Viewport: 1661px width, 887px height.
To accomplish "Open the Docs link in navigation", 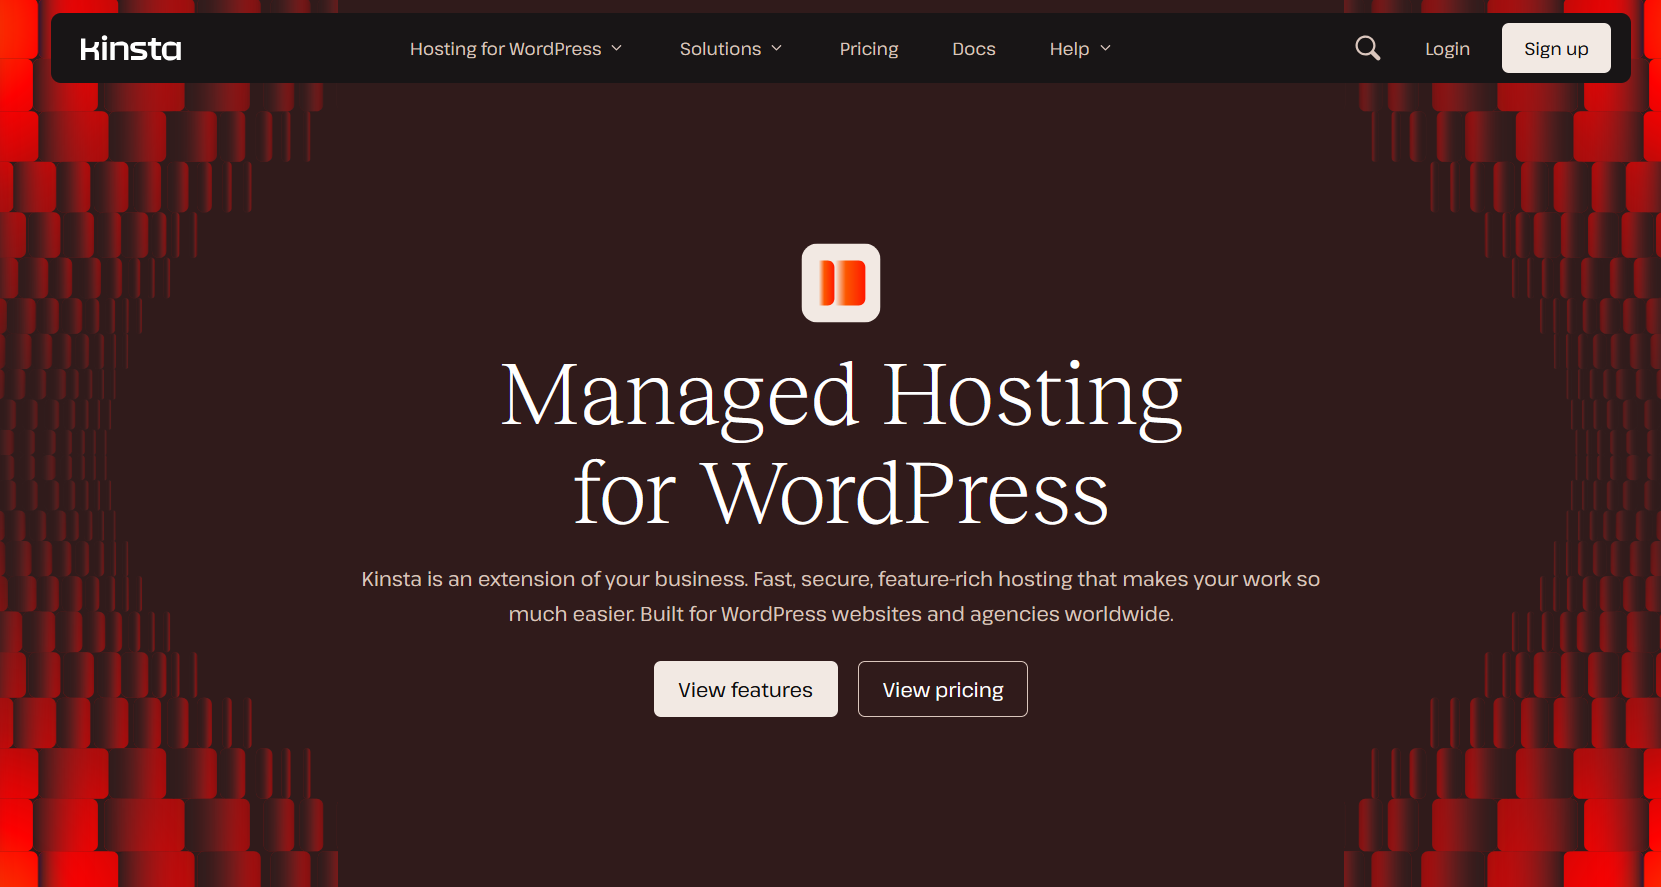I will [x=974, y=49].
